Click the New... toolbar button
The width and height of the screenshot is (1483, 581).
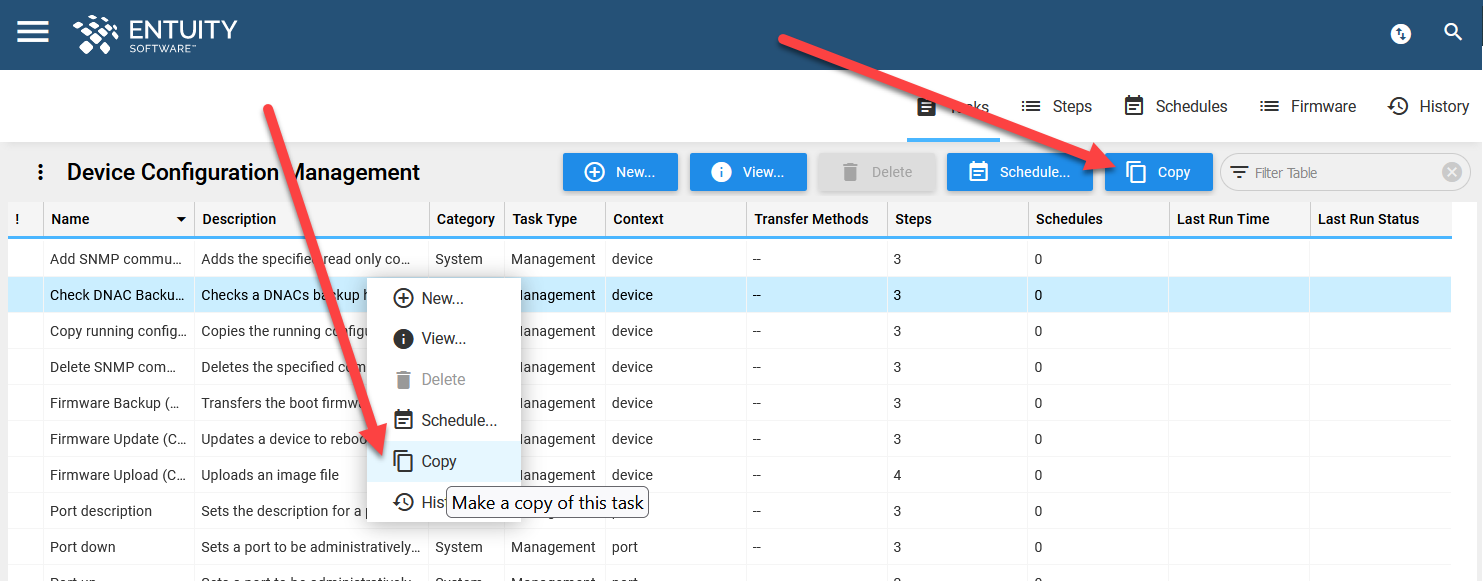point(620,172)
